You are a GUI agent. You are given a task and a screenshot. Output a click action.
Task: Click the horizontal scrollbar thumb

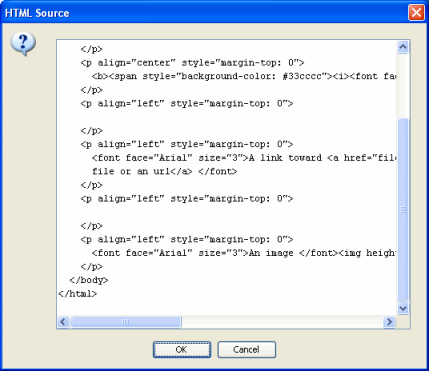(125, 322)
